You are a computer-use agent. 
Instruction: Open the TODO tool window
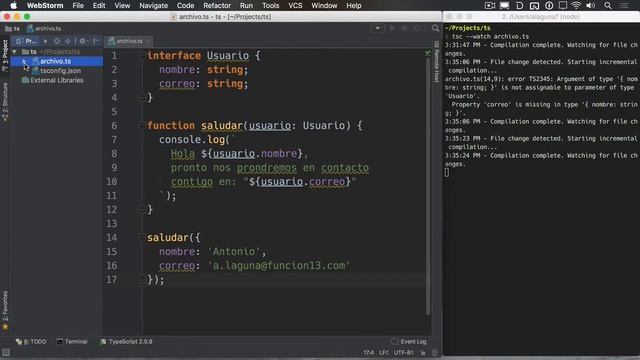click(x=31, y=342)
